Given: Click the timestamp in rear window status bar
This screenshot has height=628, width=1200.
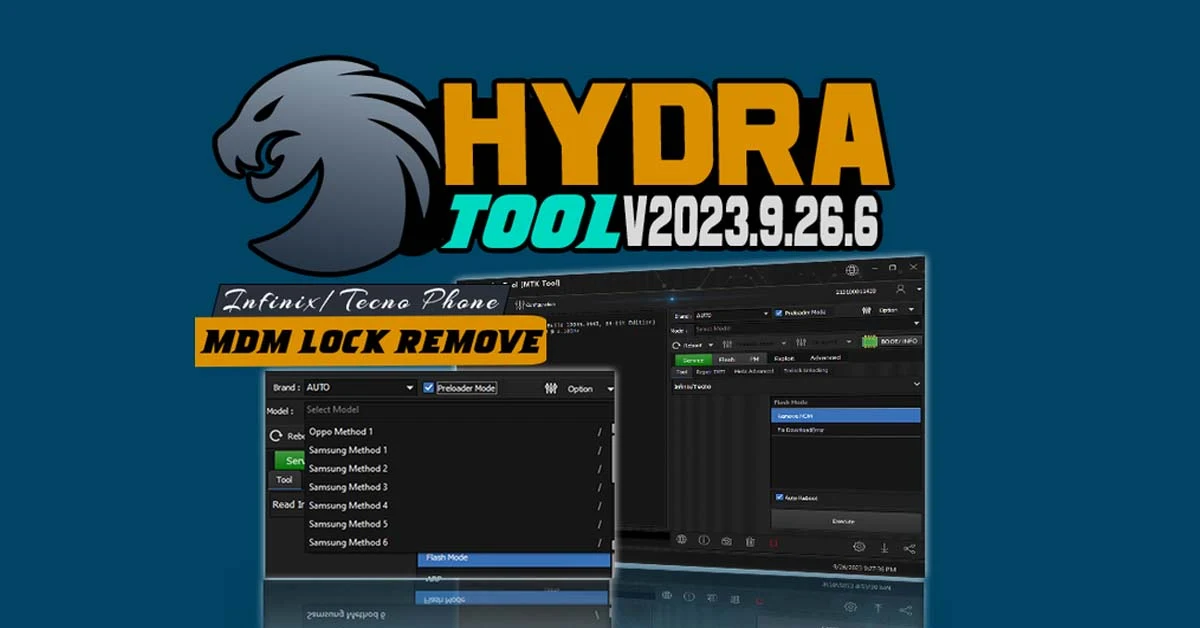Looking at the screenshot, I should [864, 568].
